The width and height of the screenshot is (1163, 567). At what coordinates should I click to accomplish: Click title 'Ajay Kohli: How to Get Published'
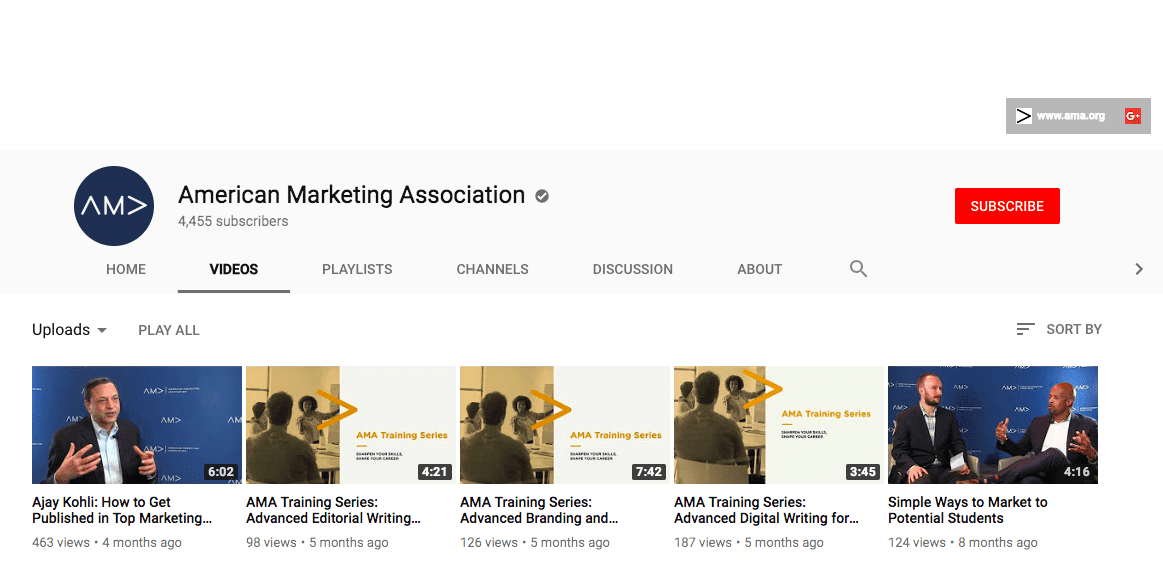click(122, 510)
